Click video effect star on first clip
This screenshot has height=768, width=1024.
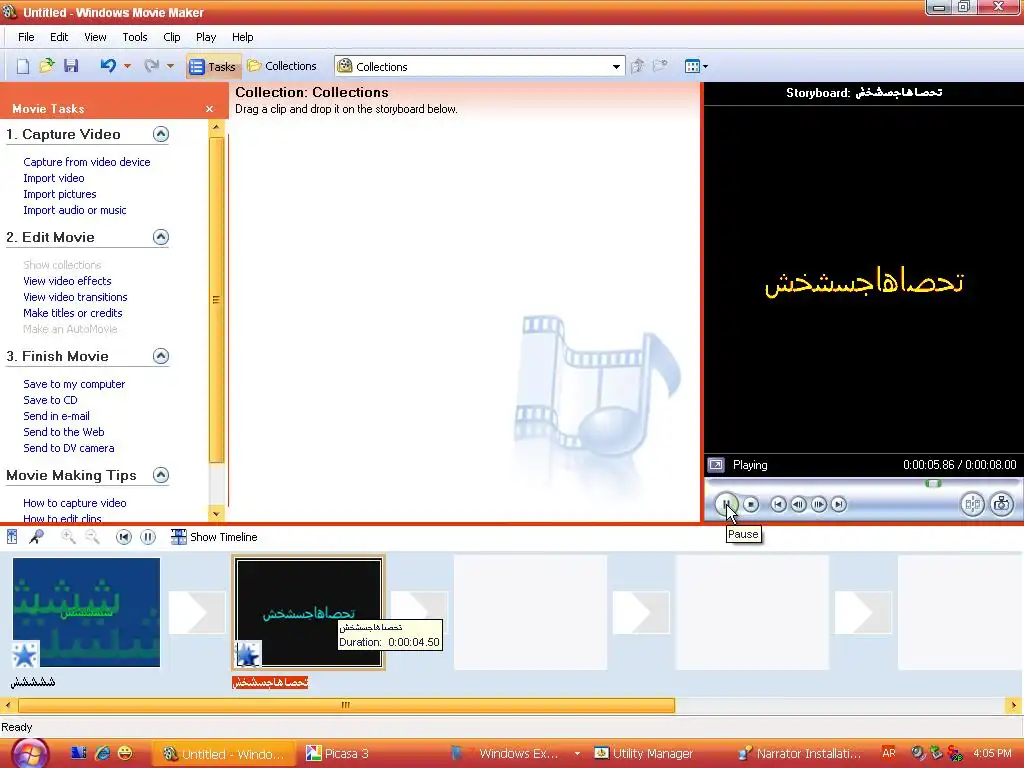point(25,654)
